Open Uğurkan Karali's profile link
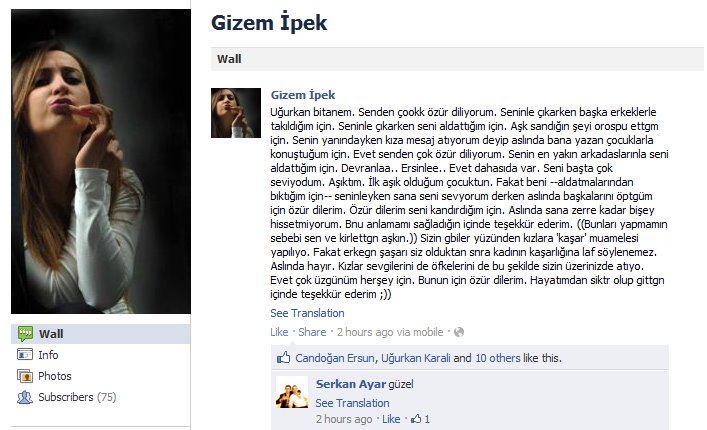Viewport: 707px width, 430px height. click(416, 358)
